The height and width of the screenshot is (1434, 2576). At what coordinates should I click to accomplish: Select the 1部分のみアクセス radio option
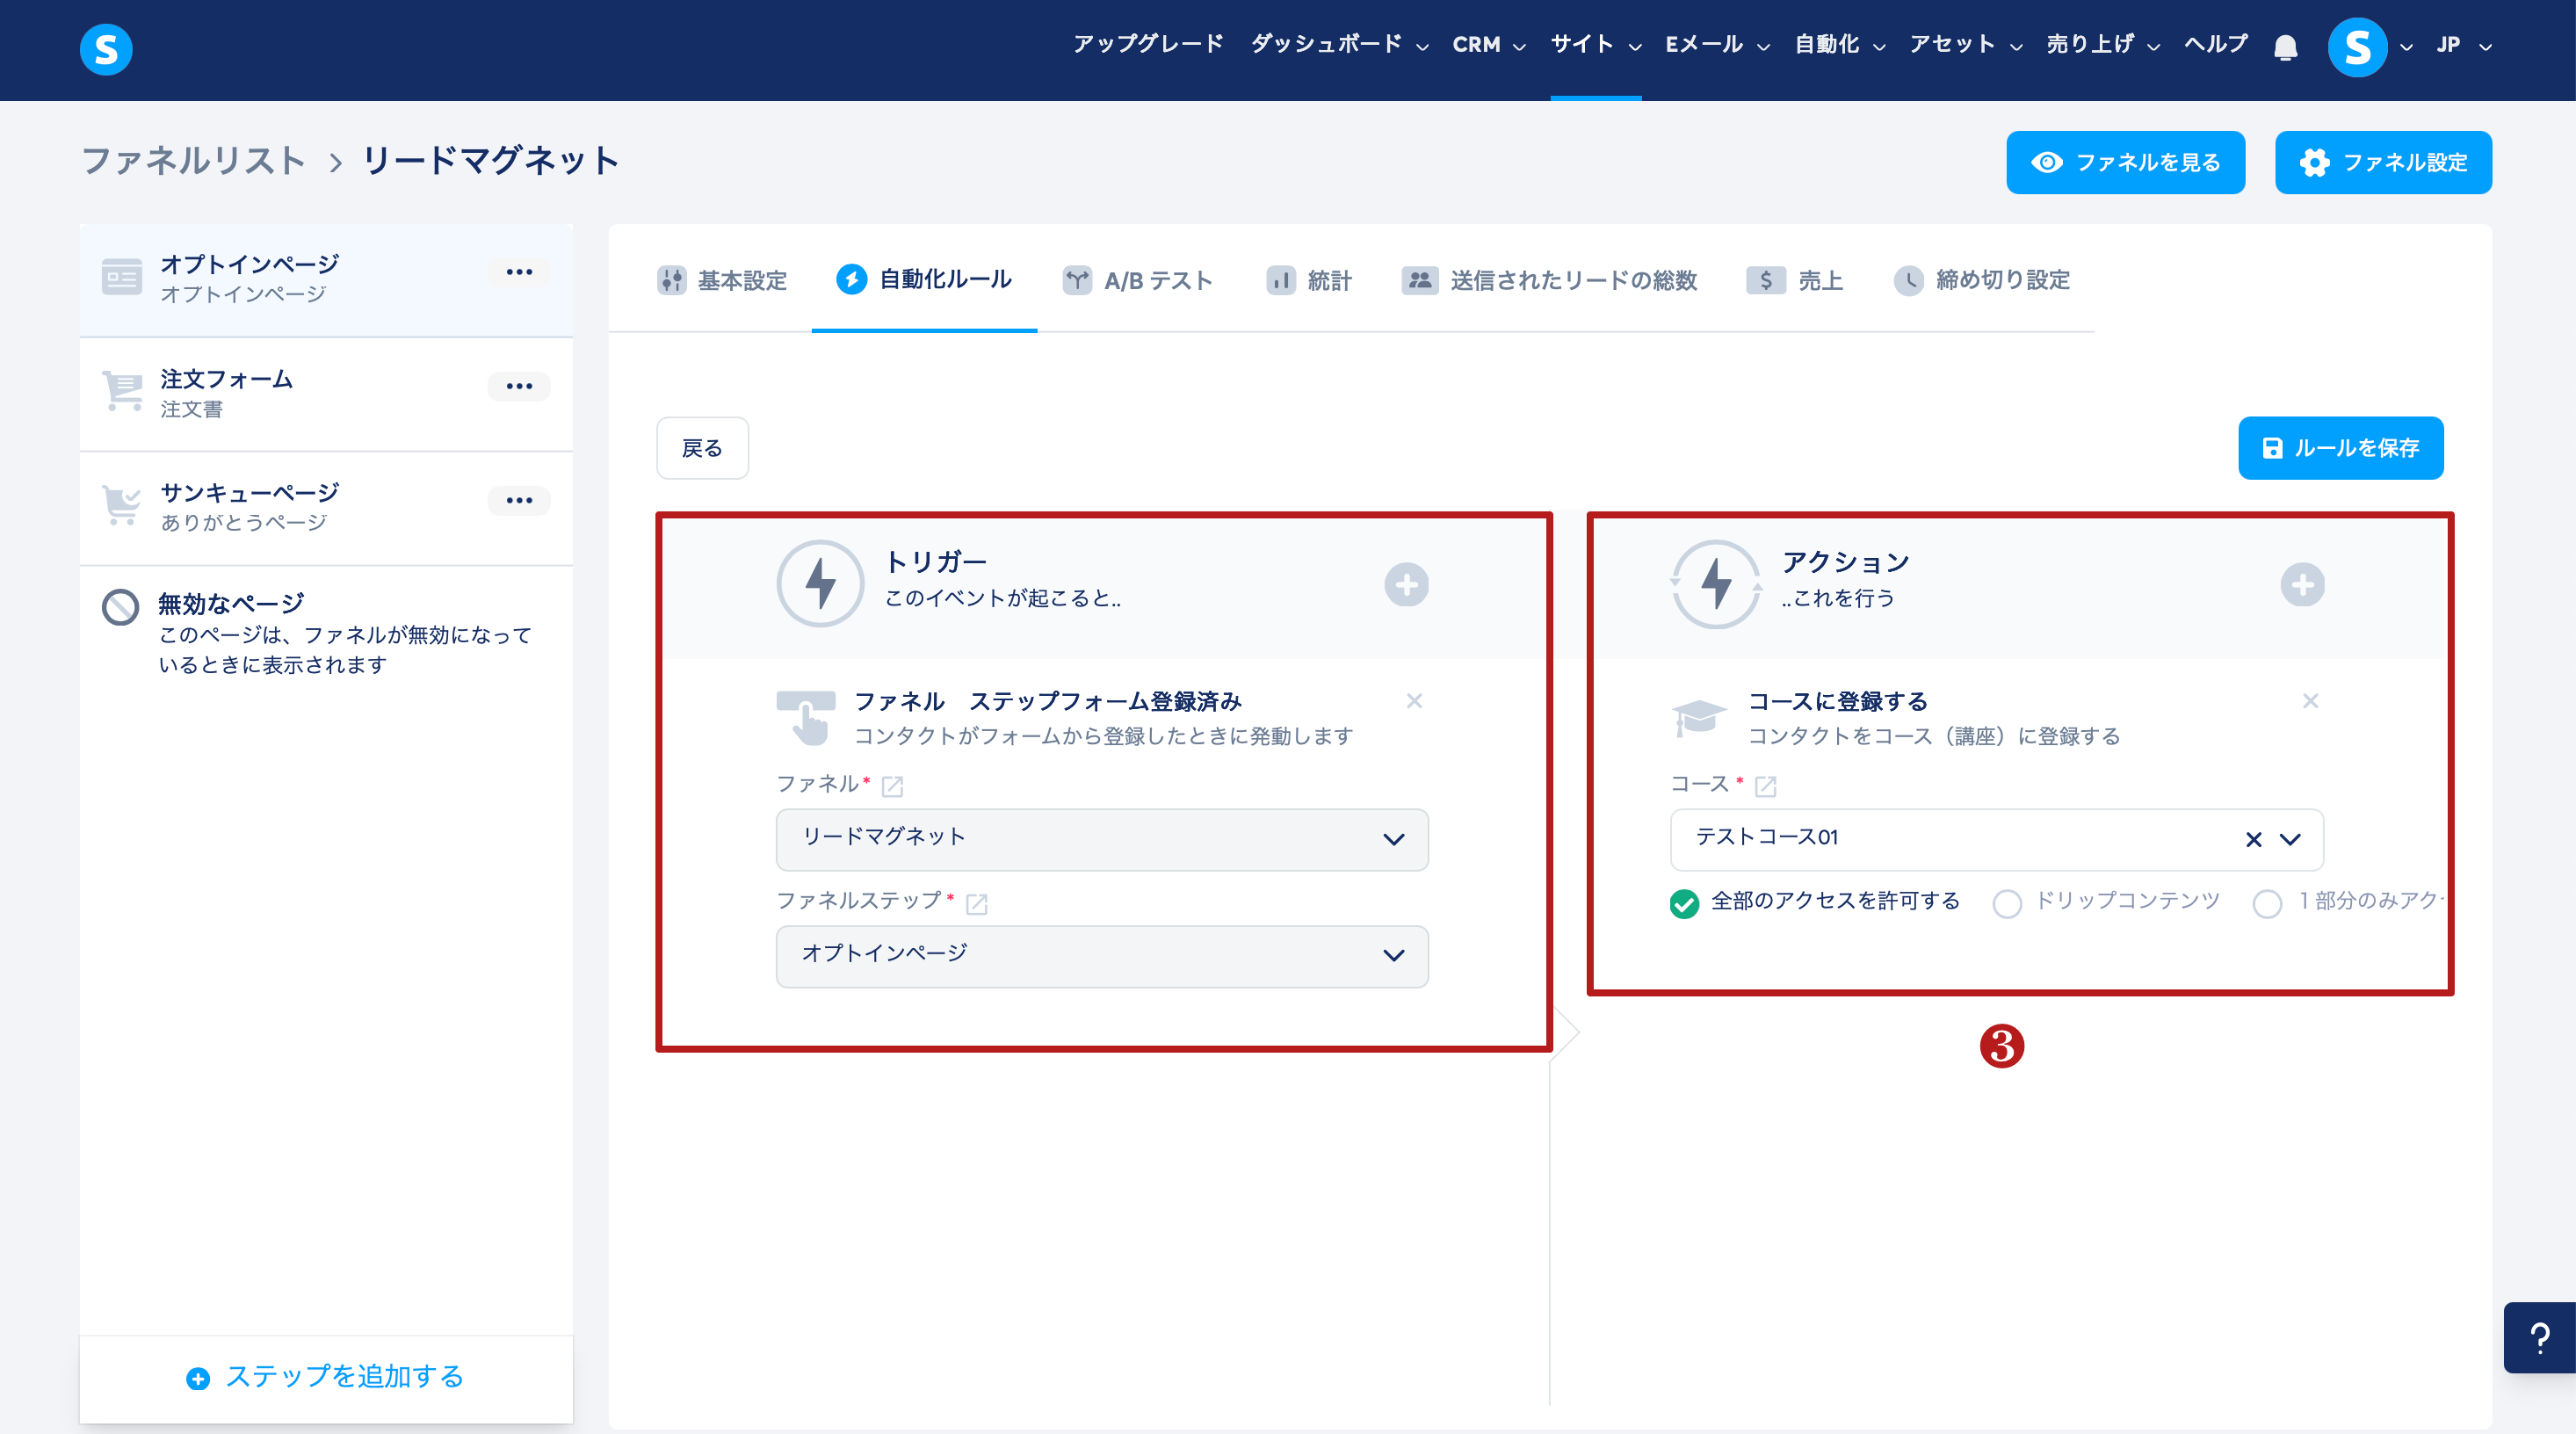pos(2267,904)
